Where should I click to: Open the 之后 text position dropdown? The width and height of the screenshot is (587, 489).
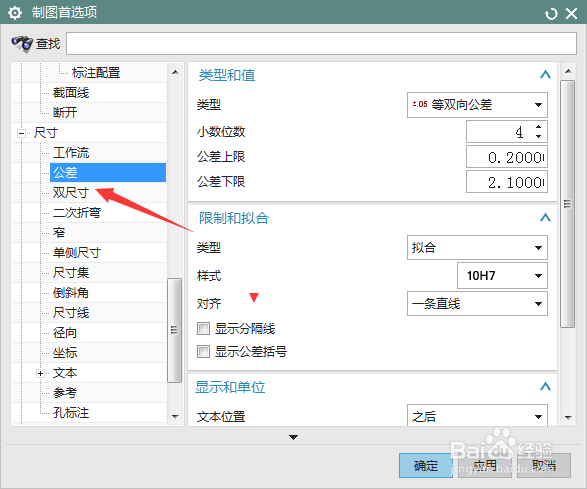click(477, 416)
